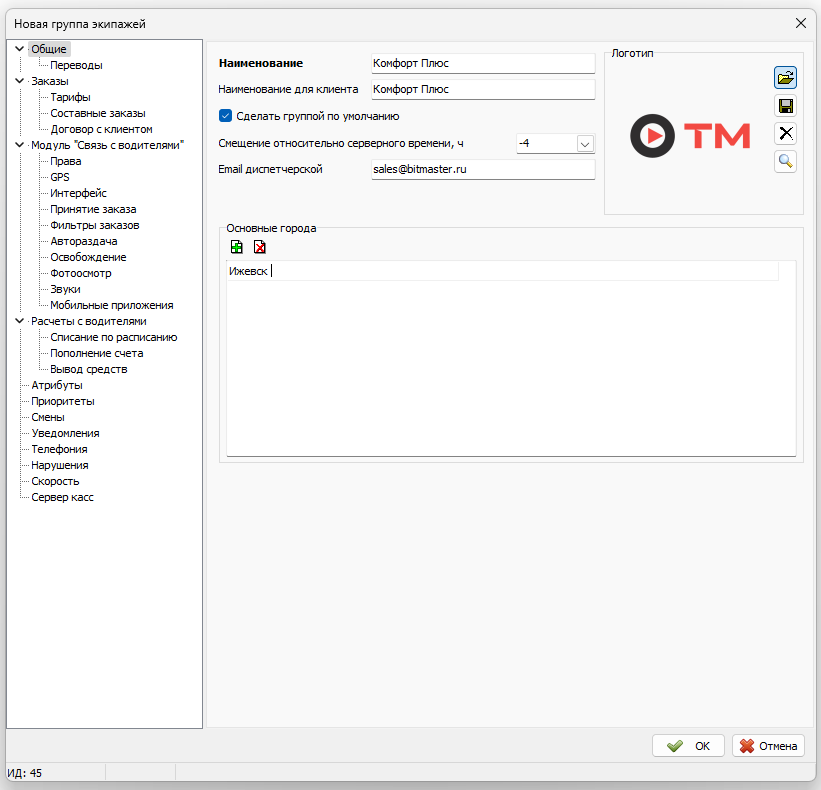Open logo file with folder icon
This screenshot has width=821, height=790.
tap(785, 78)
